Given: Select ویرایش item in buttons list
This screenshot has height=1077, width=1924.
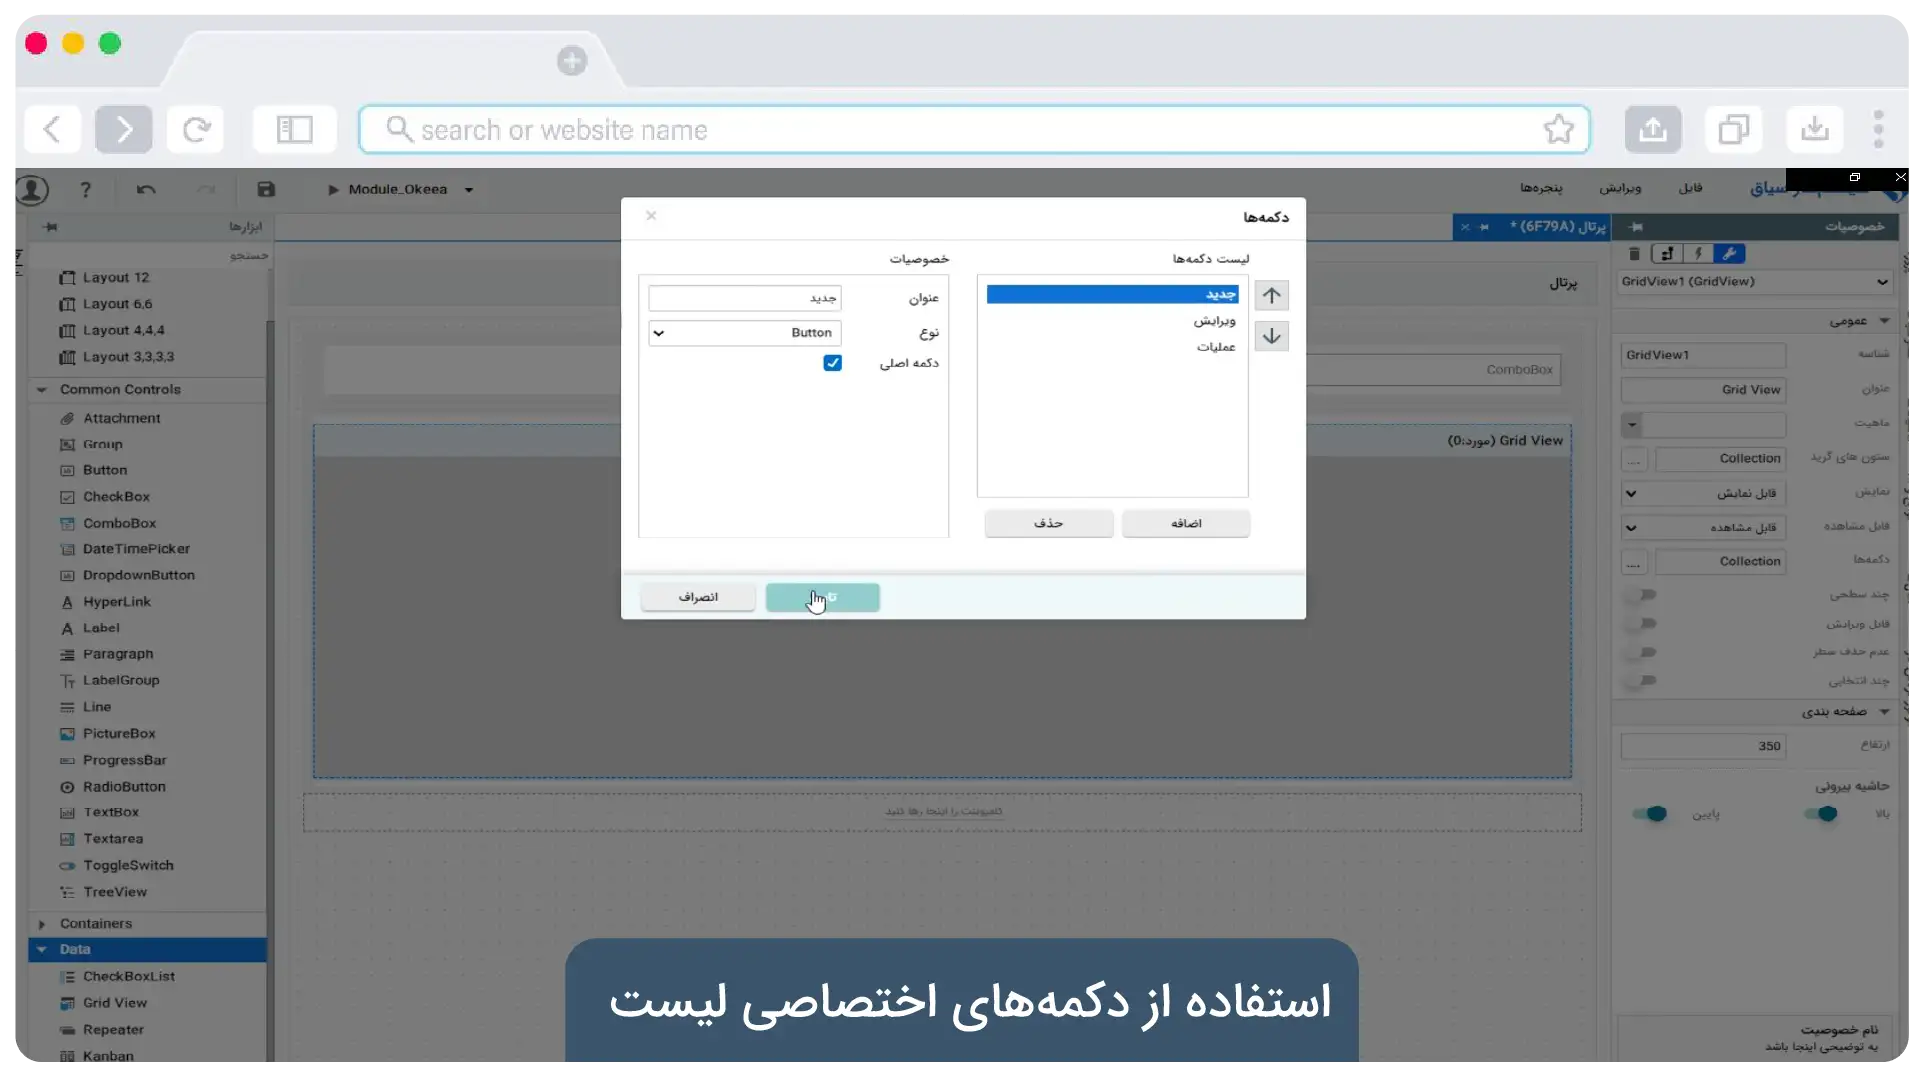Looking at the screenshot, I should [1214, 321].
